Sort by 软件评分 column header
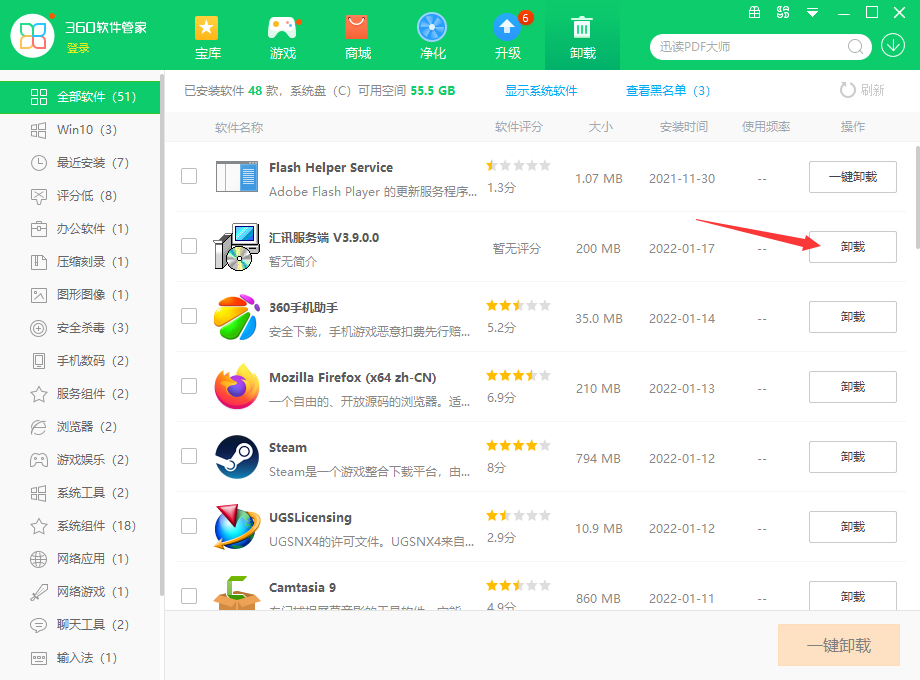Viewport: 920px width, 680px height. (x=519, y=127)
